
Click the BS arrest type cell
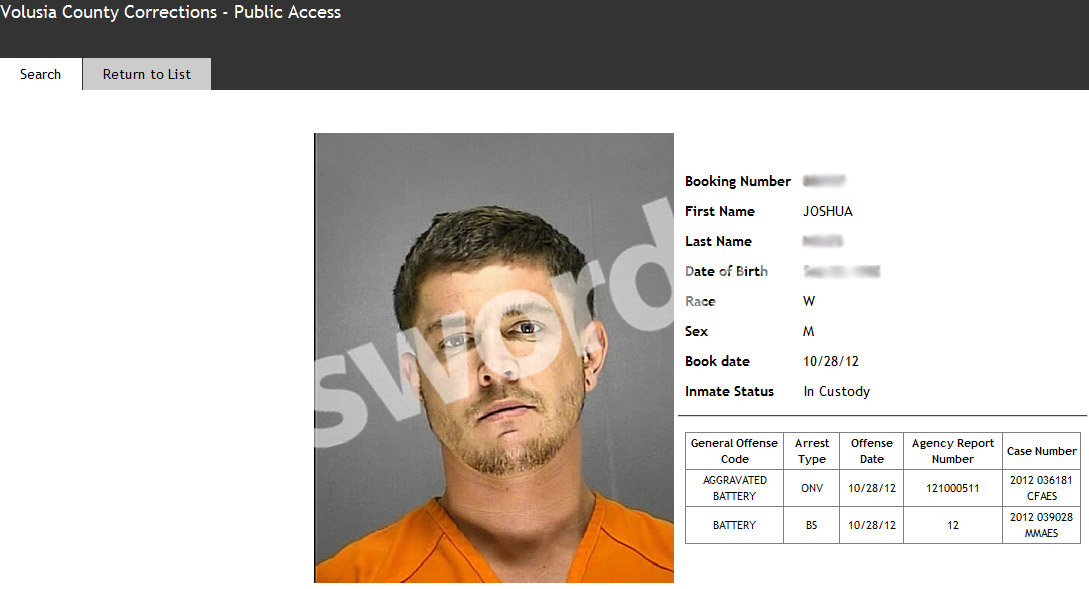pyautogui.click(x=811, y=525)
